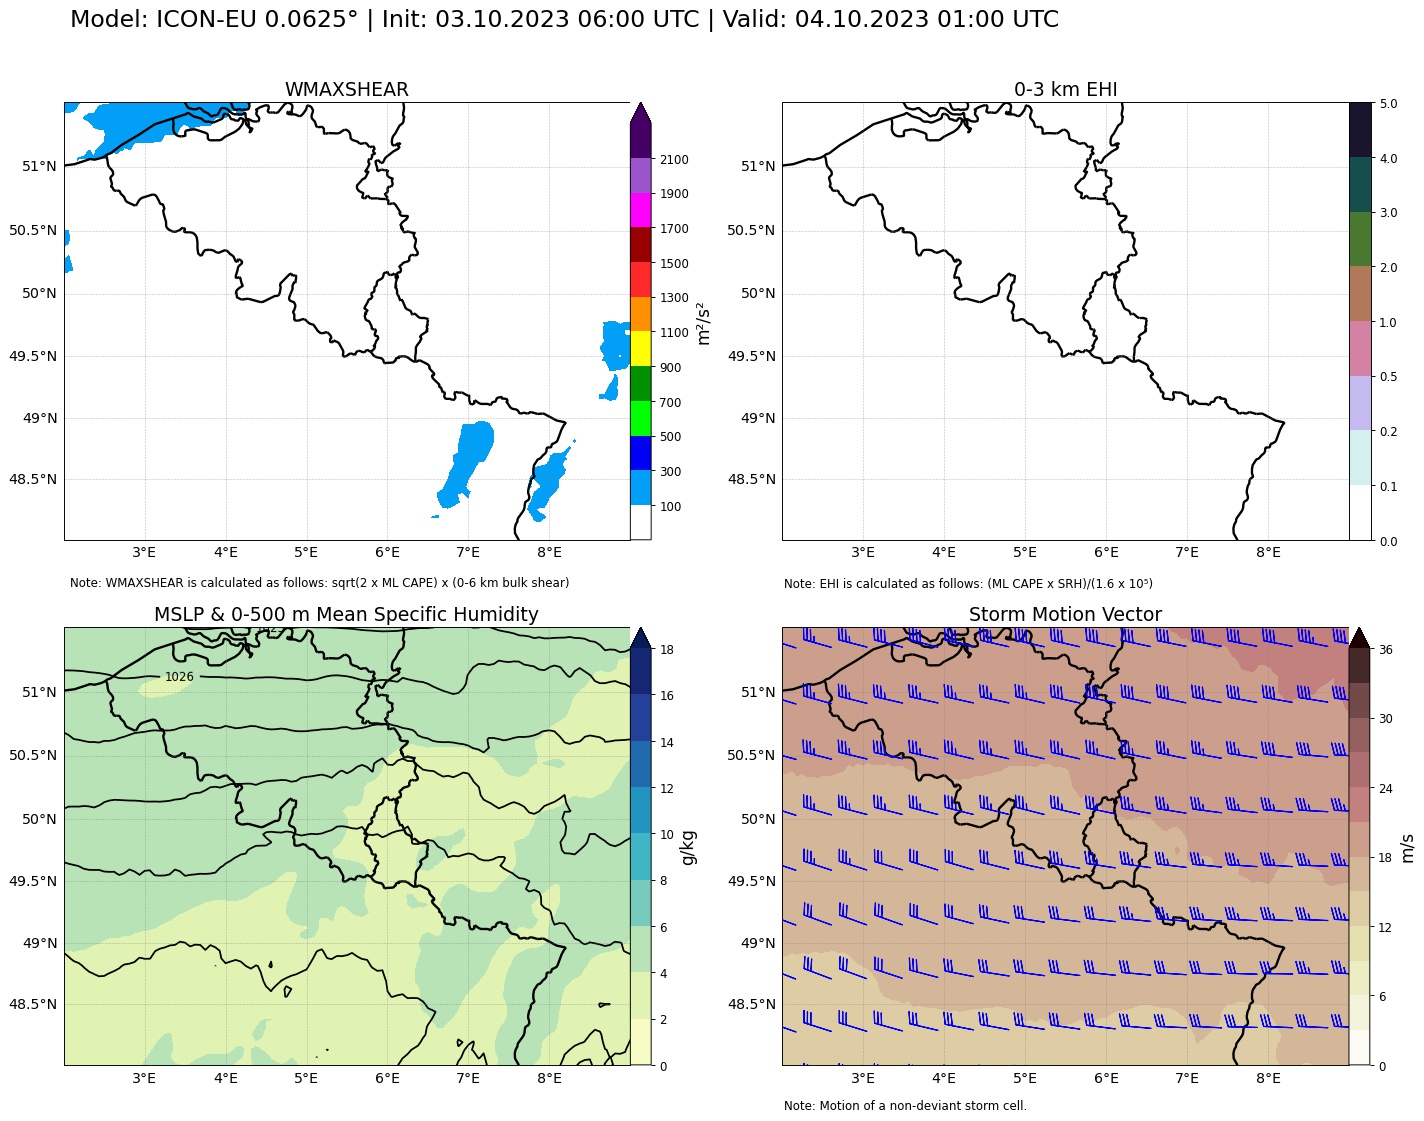Click the dark blue 300–500 WMAXSHEAR colorbar swatch
Screen dimensions: 1424x1121
click(x=641, y=453)
